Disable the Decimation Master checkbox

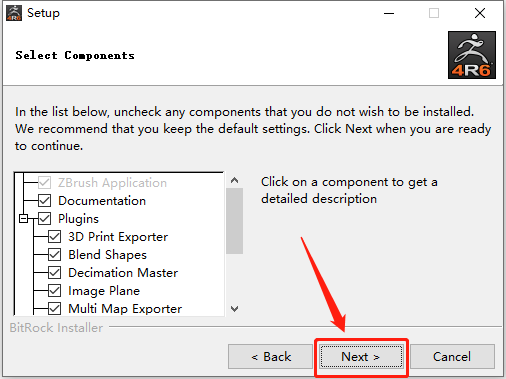click(54, 273)
